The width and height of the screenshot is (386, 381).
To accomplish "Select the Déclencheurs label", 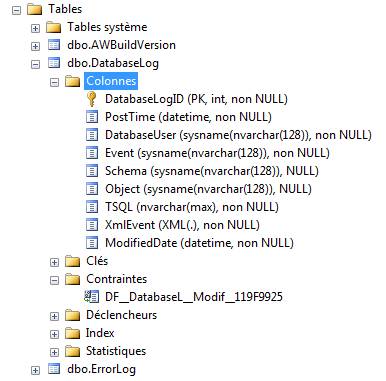I will 121,315.
